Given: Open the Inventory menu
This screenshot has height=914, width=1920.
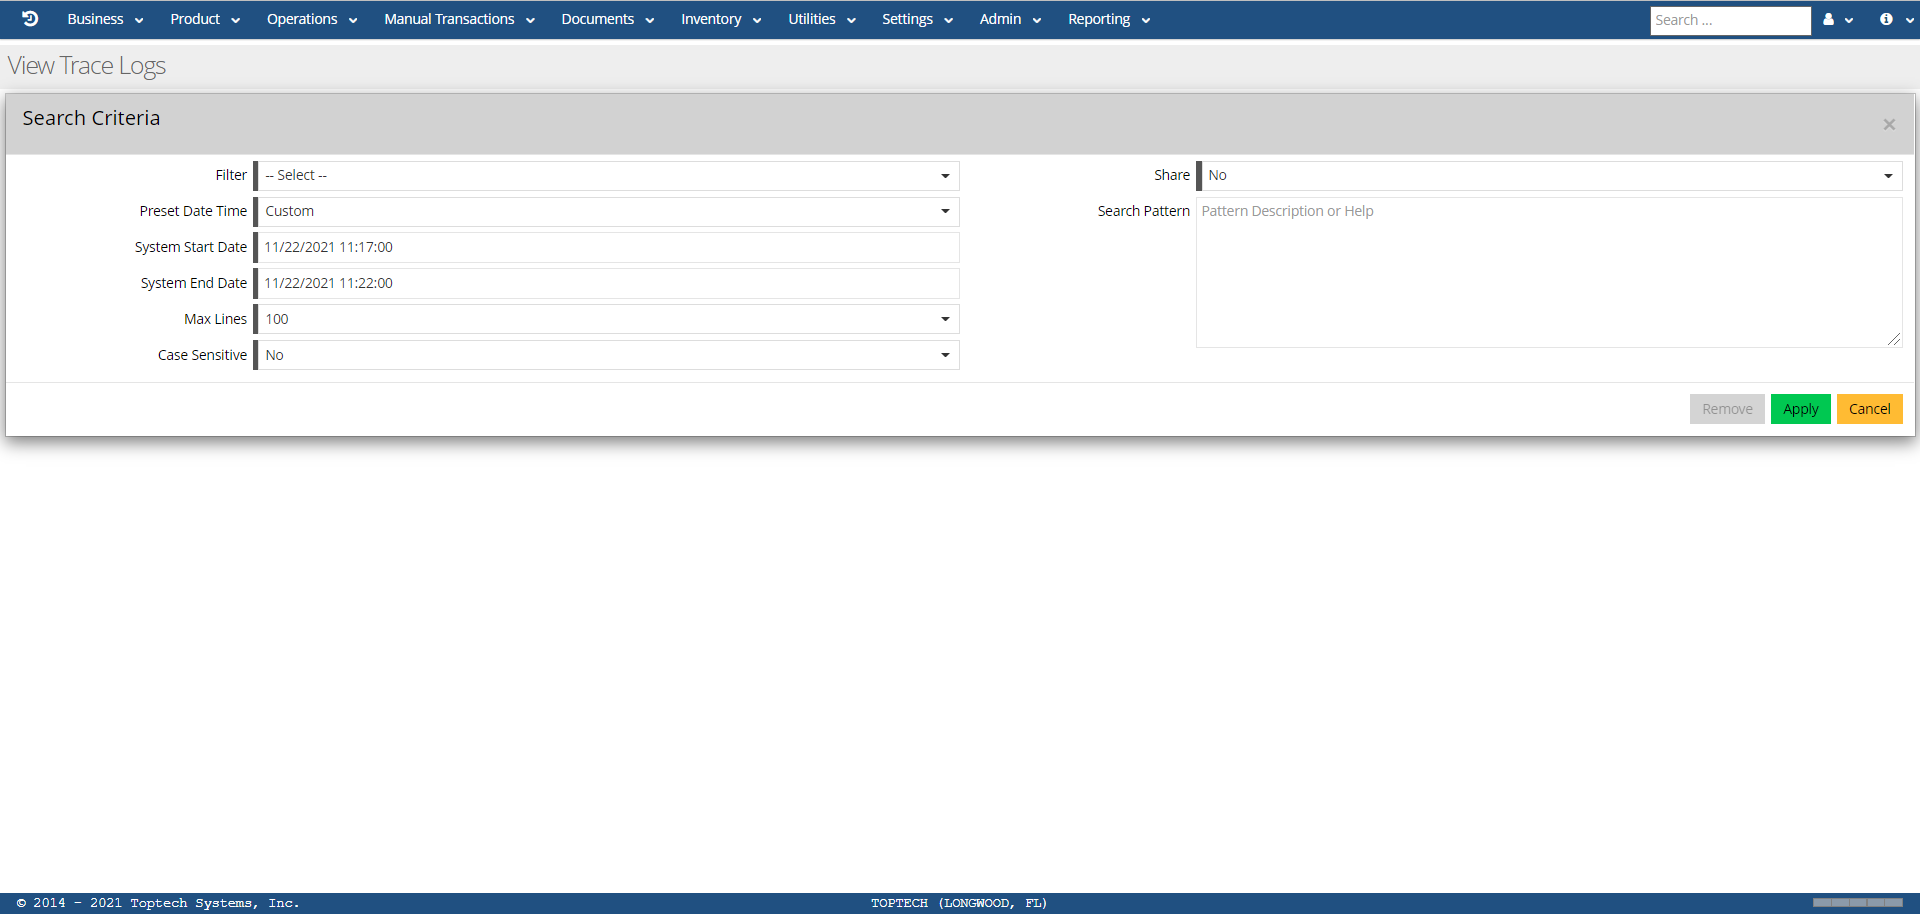Looking at the screenshot, I should 721,19.
